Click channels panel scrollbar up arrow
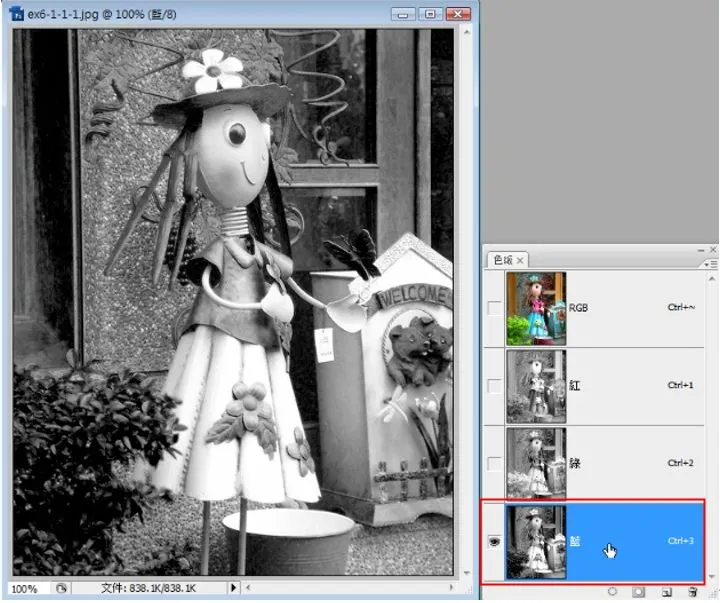 click(x=711, y=278)
